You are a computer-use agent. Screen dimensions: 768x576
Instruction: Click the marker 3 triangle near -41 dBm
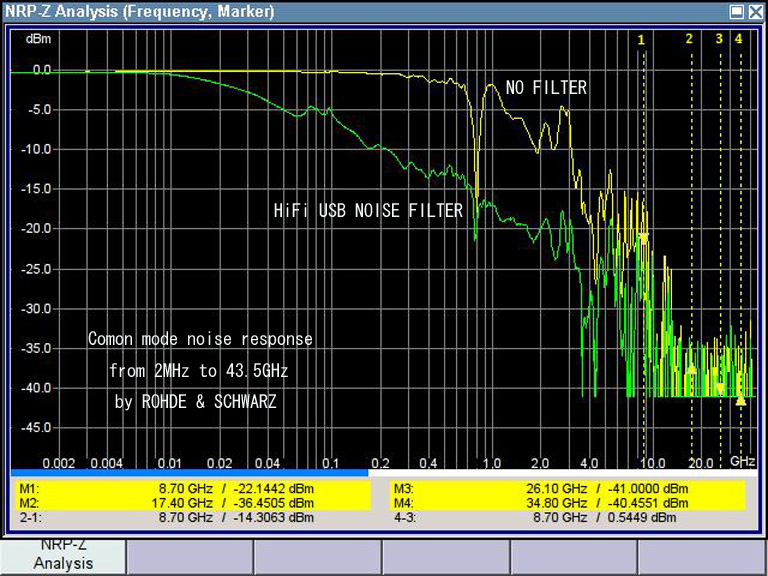720,388
